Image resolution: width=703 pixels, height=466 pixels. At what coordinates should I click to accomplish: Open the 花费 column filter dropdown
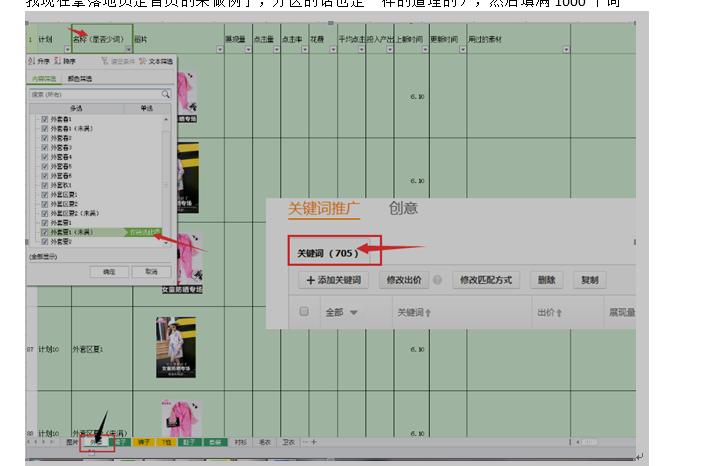(x=333, y=49)
